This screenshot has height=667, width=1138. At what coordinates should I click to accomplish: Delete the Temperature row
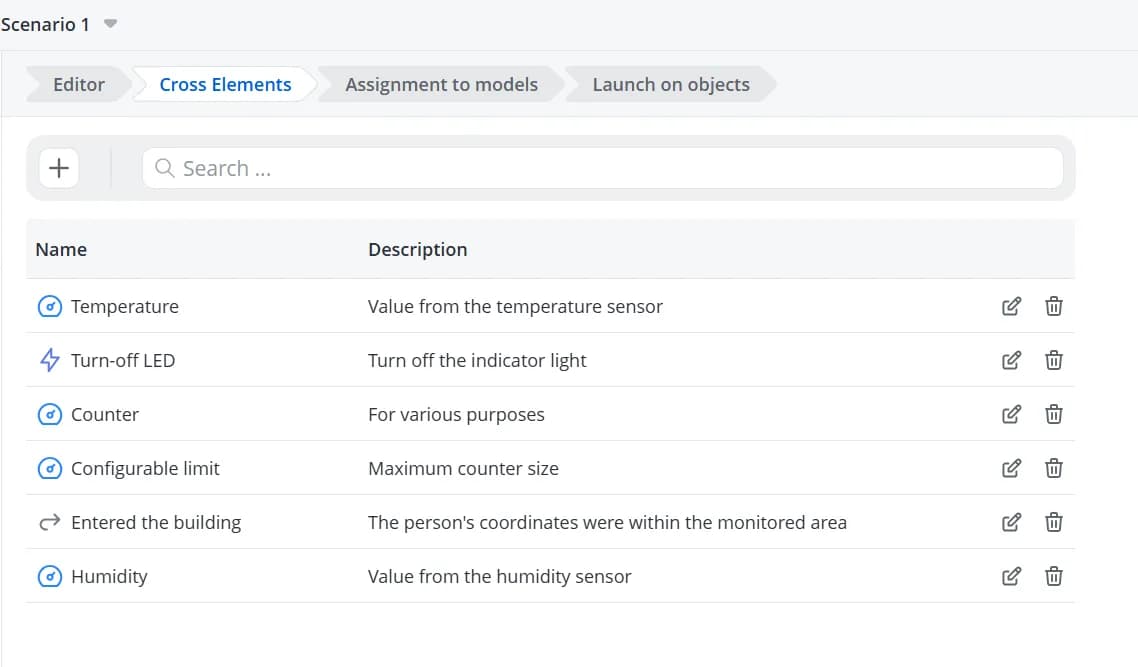(x=1054, y=306)
